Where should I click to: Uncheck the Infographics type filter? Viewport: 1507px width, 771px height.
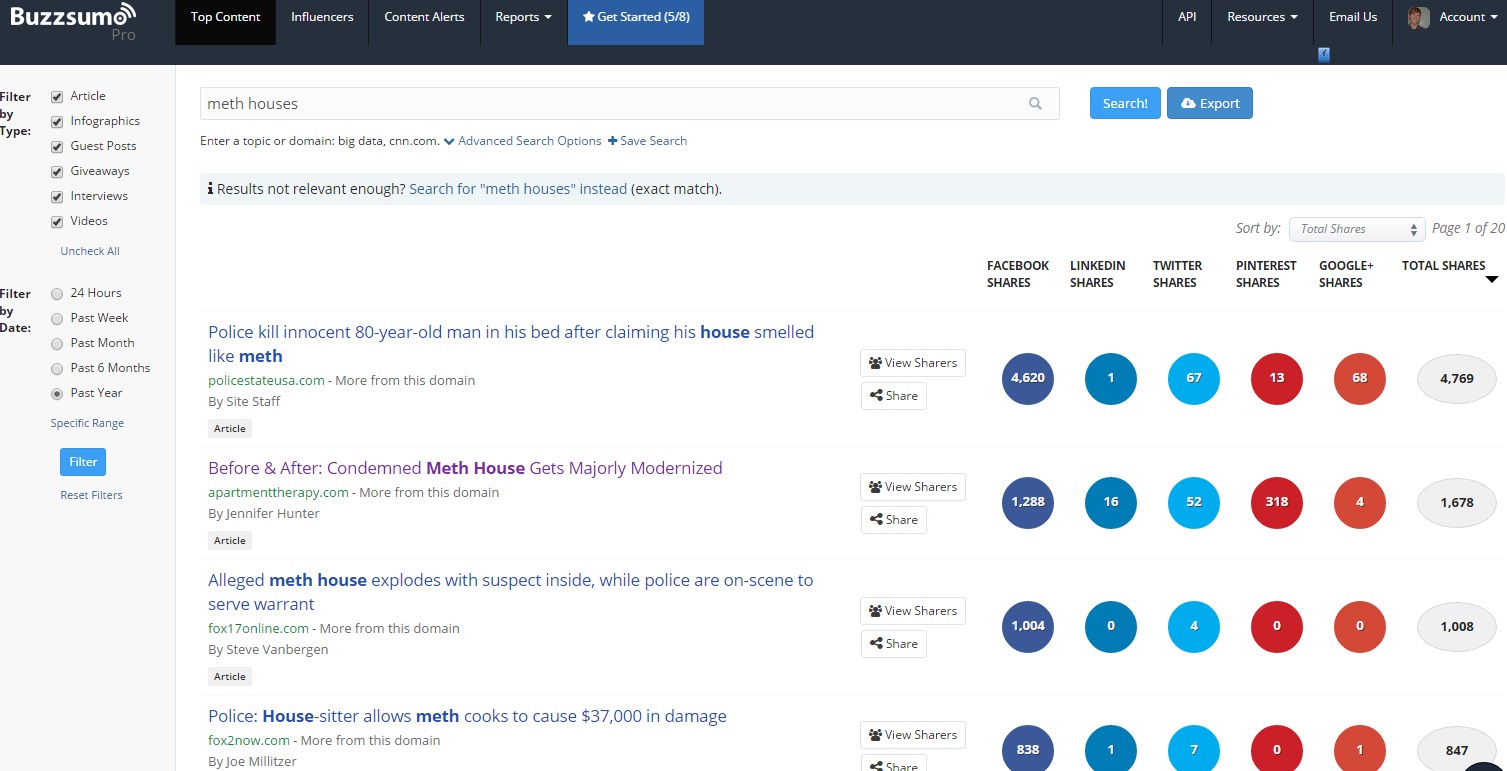(57, 122)
